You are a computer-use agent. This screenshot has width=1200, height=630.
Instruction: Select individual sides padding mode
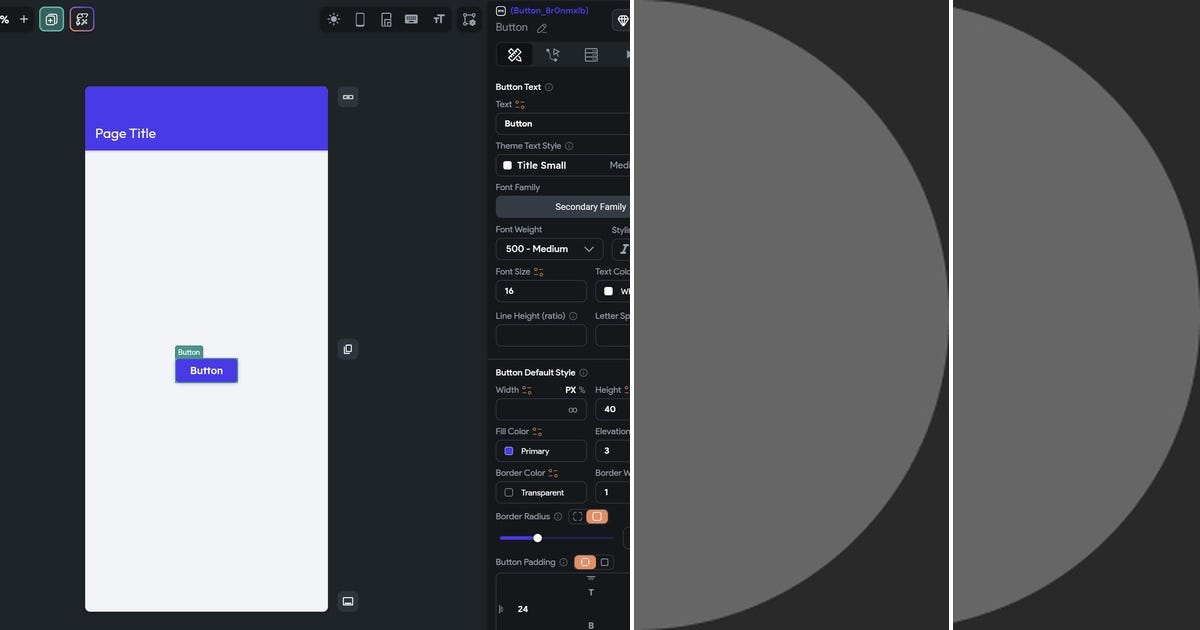coord(585,562)
